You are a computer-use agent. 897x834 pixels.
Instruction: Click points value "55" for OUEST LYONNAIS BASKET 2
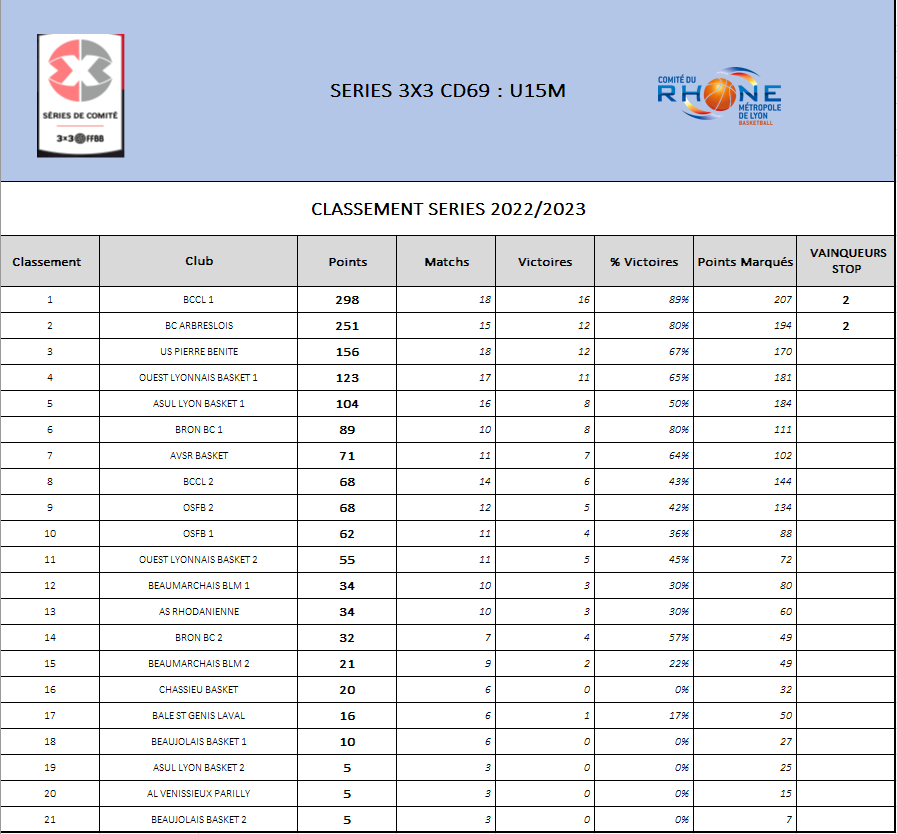pos(347,560)
